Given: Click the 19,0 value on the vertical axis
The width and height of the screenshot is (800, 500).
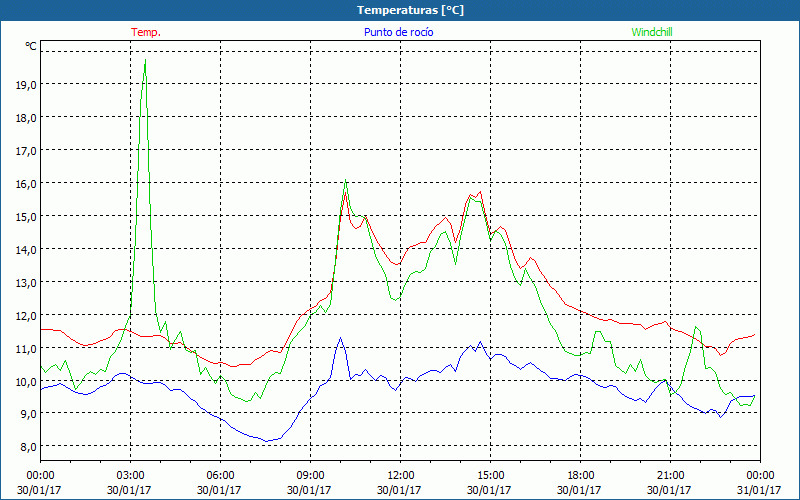Looking at the screenshot, I should pyautogui.click(x=27, y=85).
